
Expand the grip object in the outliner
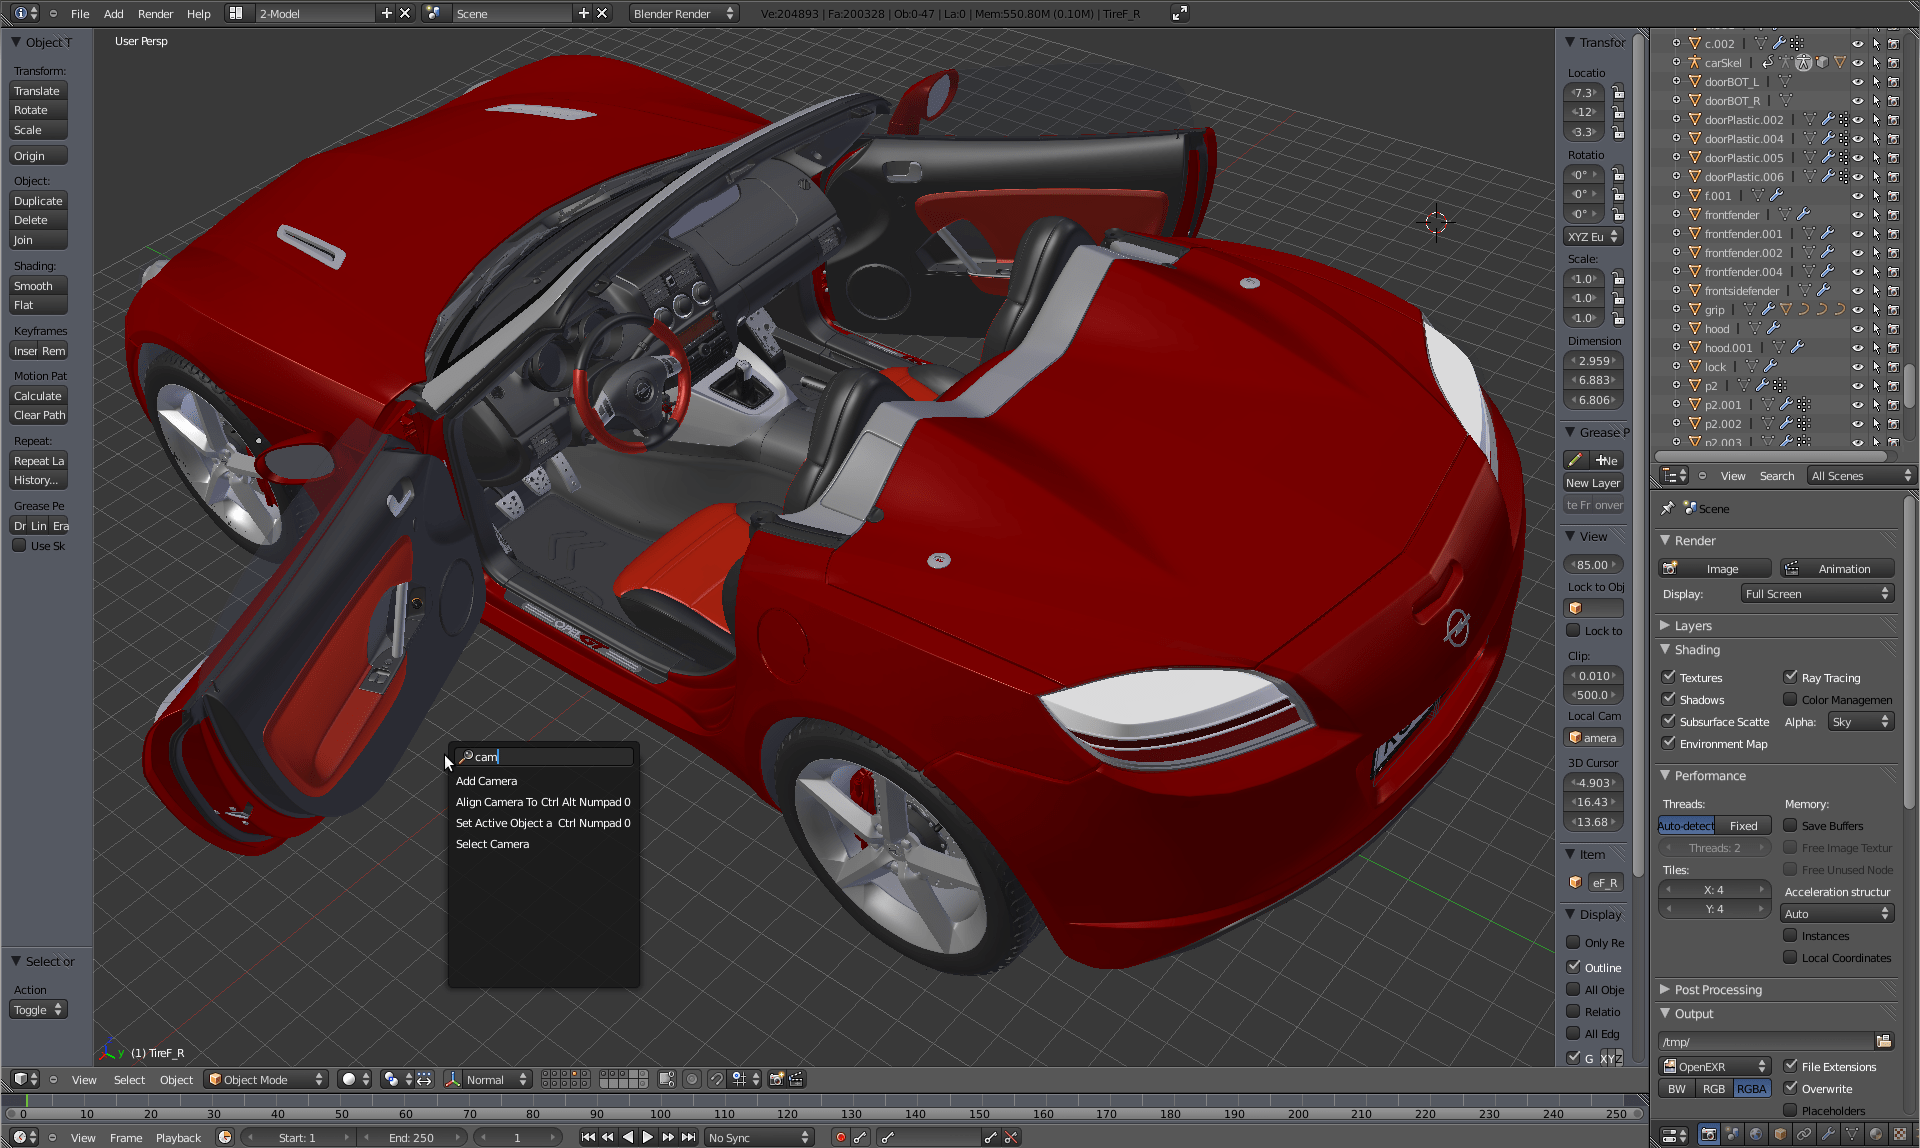(x=1676, y=310)
